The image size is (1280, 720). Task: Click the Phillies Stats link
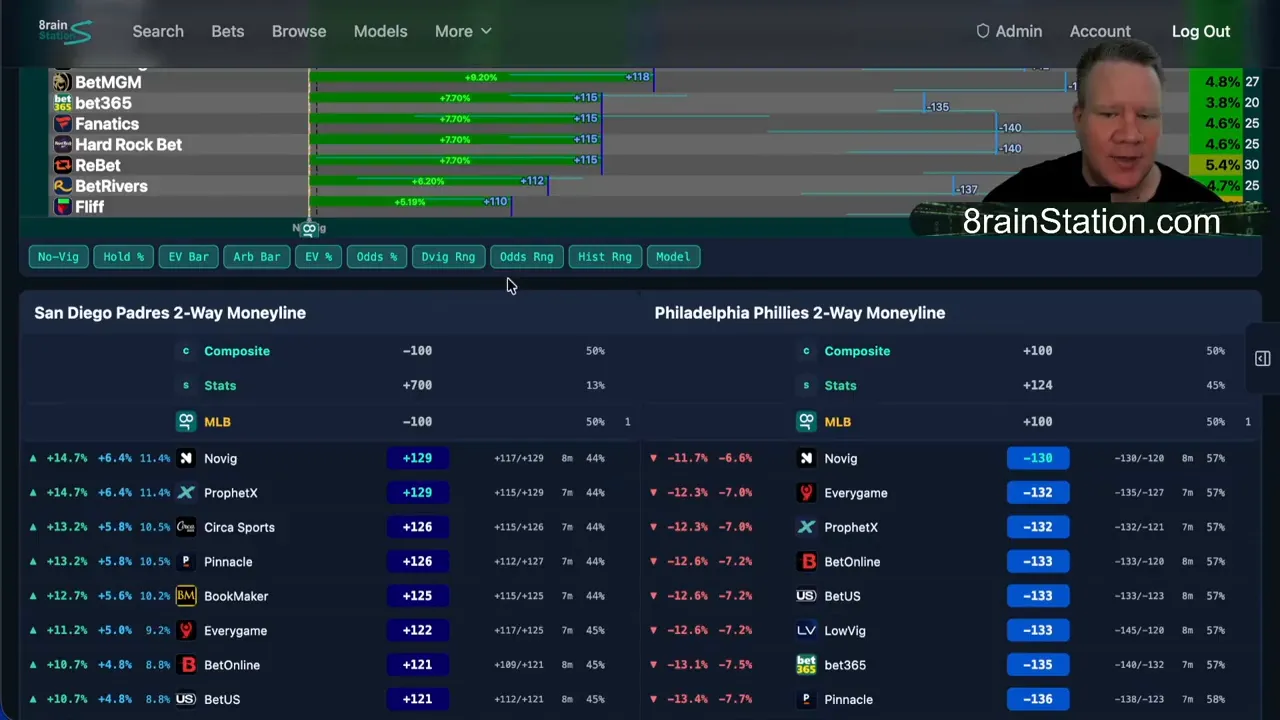[x=840, y=385]
